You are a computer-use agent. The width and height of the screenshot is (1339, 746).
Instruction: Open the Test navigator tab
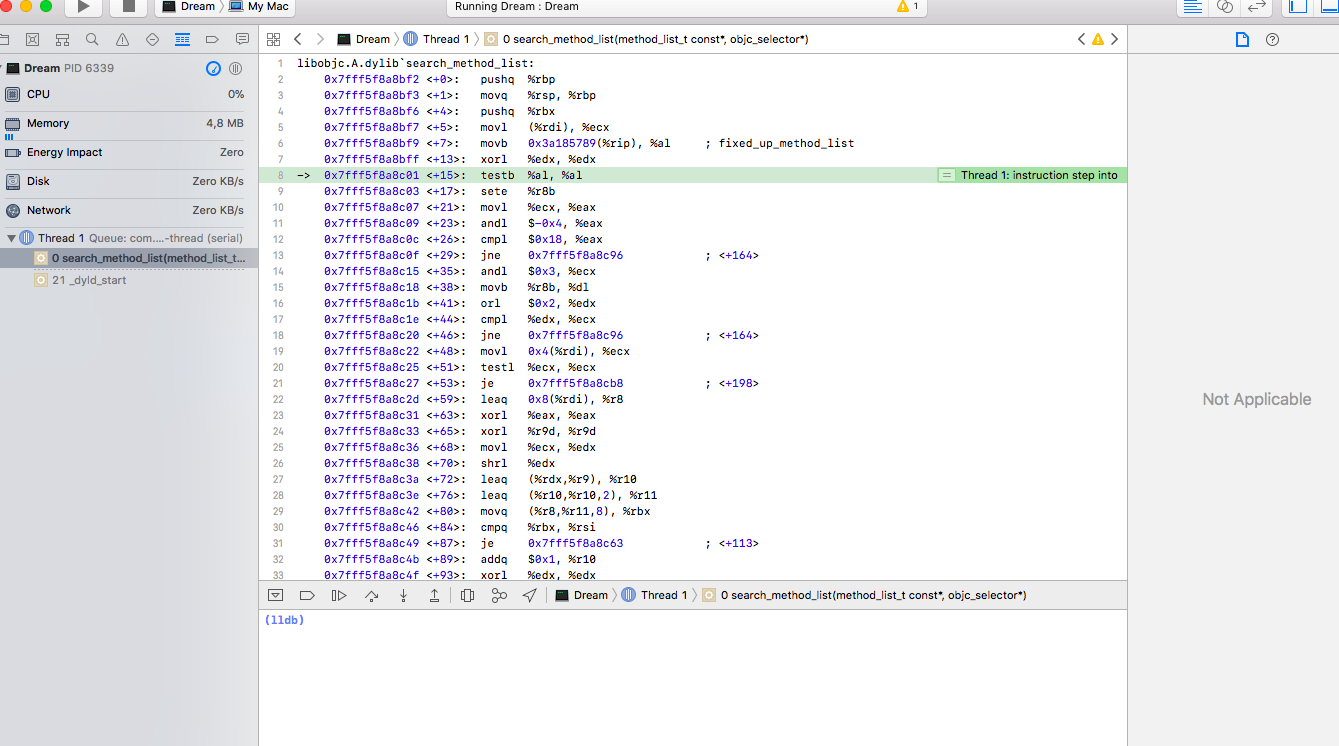point(152,39)
